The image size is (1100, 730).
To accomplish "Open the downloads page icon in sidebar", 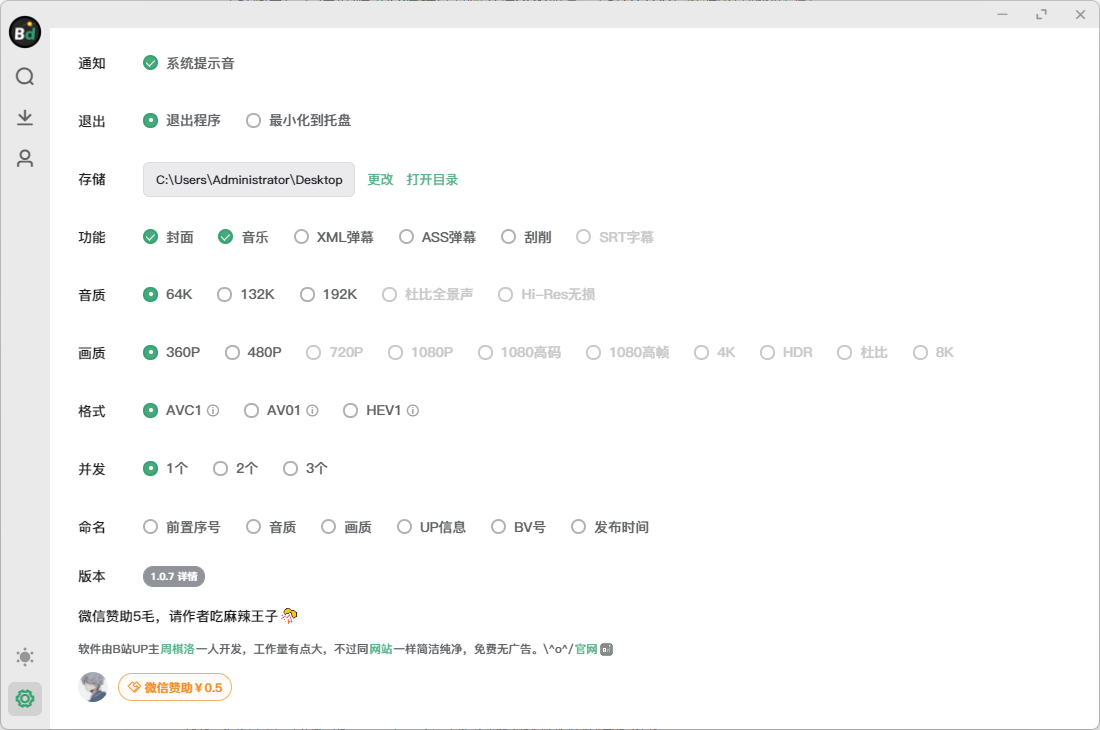I will 25,117.
